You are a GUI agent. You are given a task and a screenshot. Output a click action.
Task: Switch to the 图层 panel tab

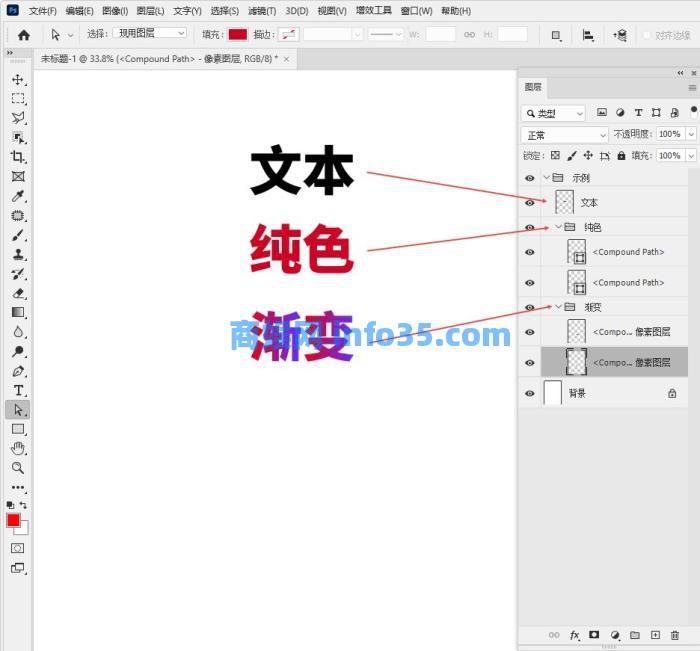533,87
